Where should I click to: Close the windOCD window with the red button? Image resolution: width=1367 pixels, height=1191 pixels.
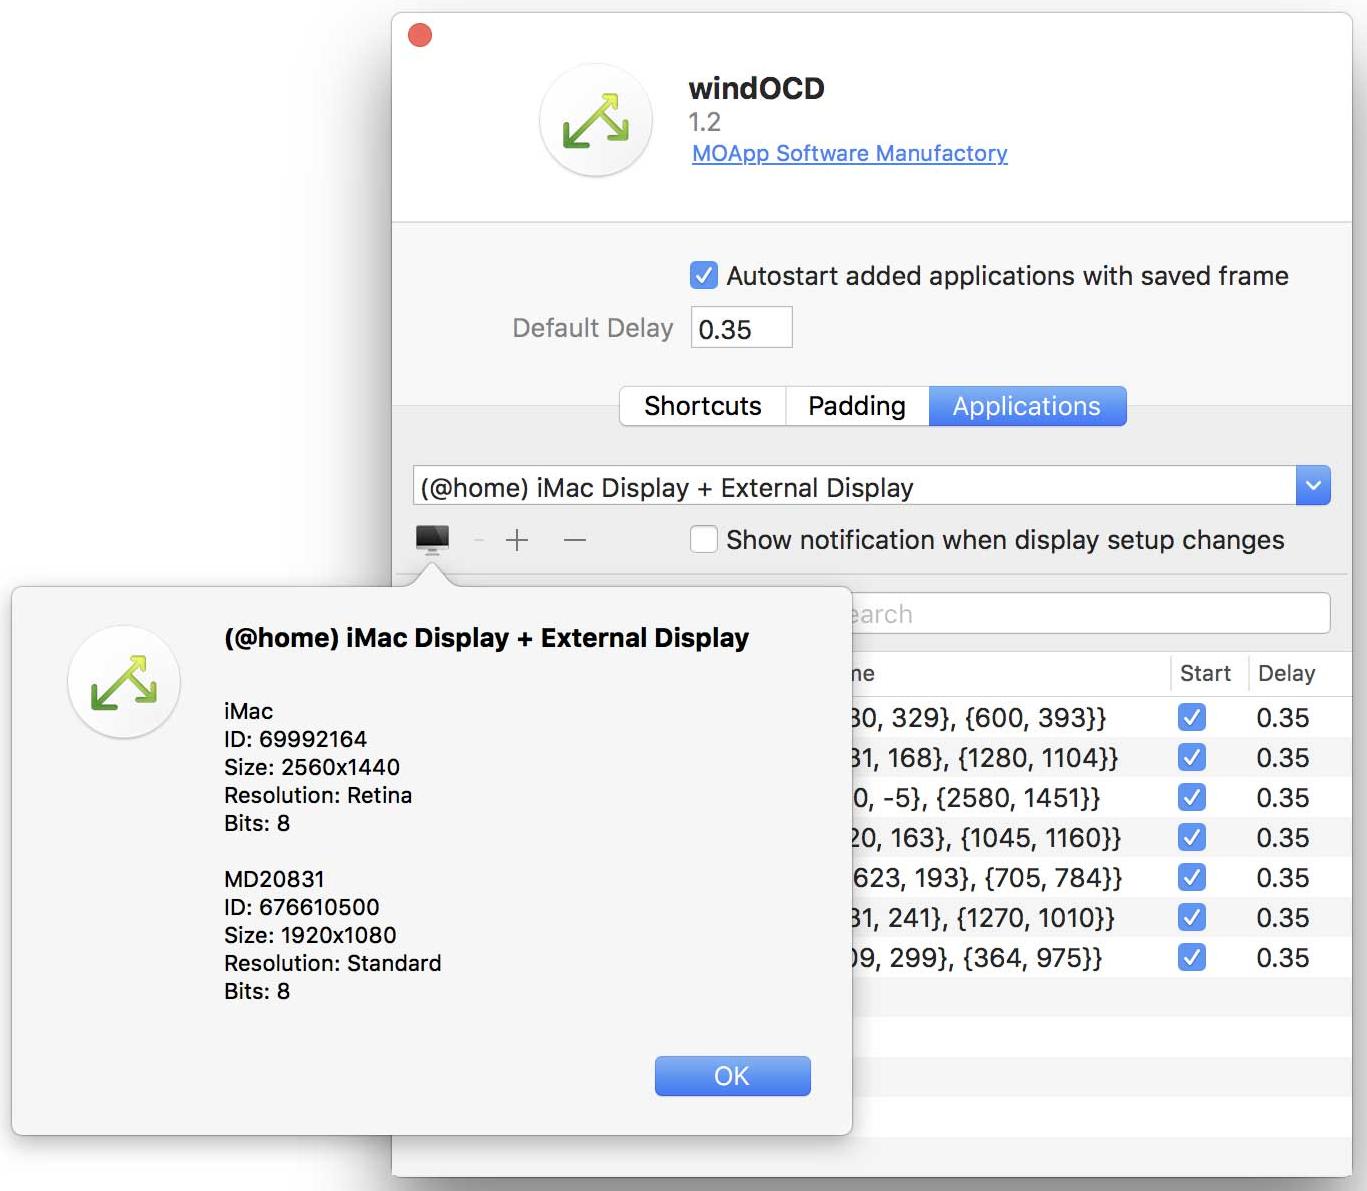tap(420, 36)
